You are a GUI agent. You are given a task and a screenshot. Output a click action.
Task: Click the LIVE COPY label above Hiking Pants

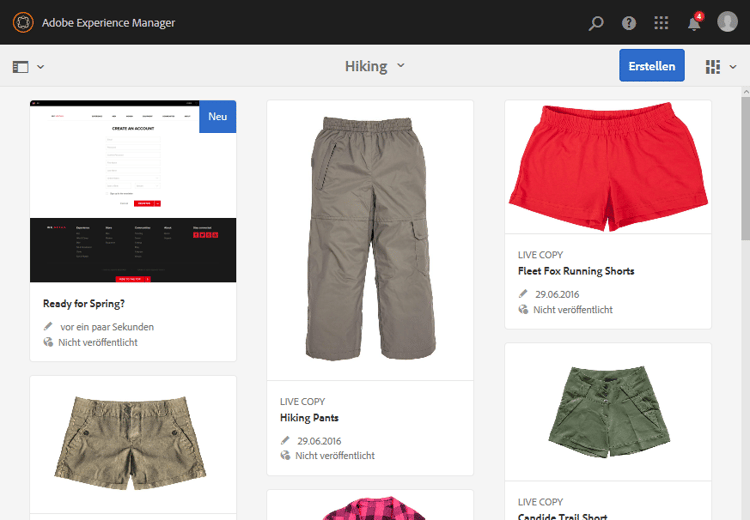(302, 401)
